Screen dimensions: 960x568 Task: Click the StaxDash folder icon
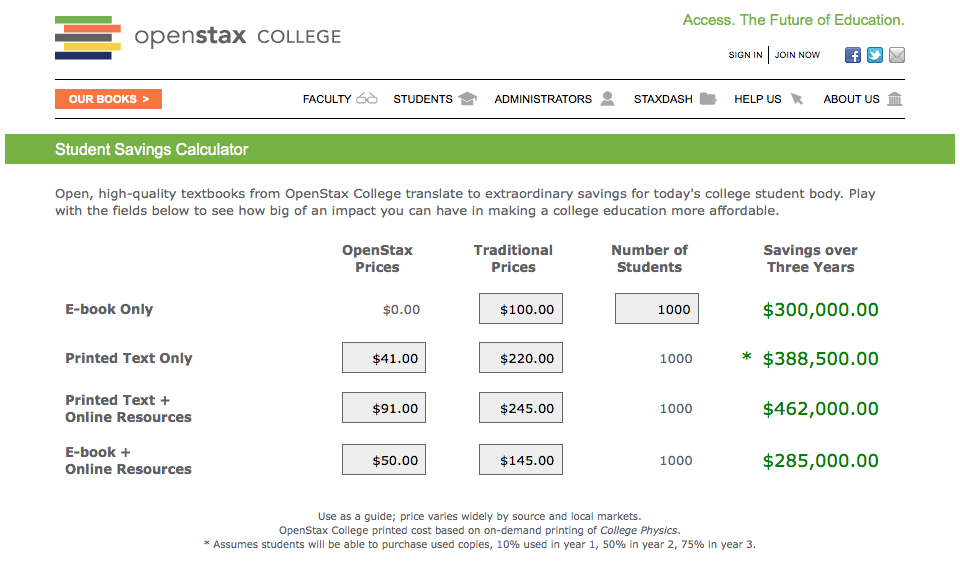pos(708,99)
